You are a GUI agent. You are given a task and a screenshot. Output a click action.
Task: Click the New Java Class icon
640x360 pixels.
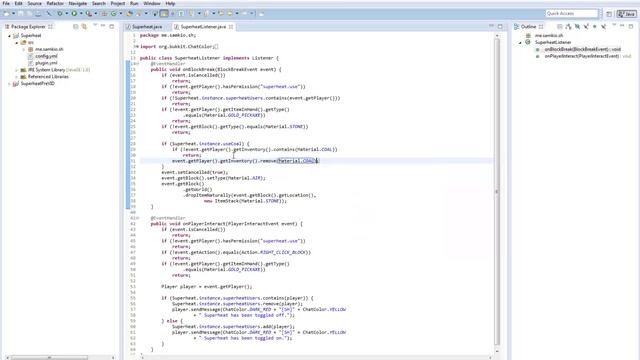pos(113,13)
